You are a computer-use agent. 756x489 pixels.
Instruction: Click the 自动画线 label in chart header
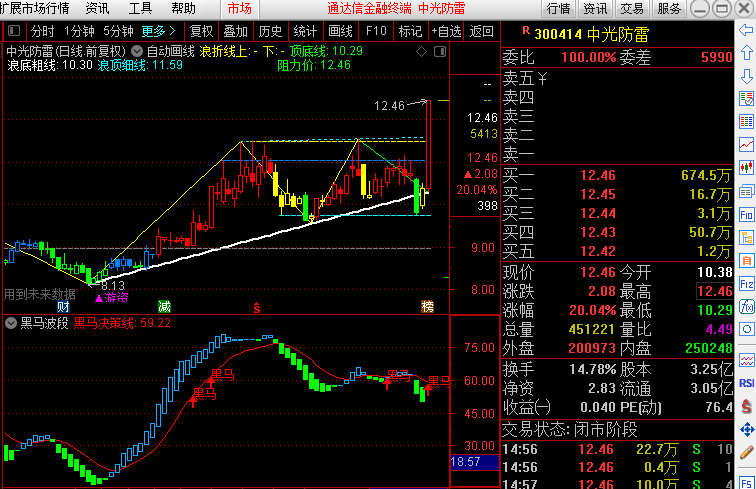click(x=171, y=51)
